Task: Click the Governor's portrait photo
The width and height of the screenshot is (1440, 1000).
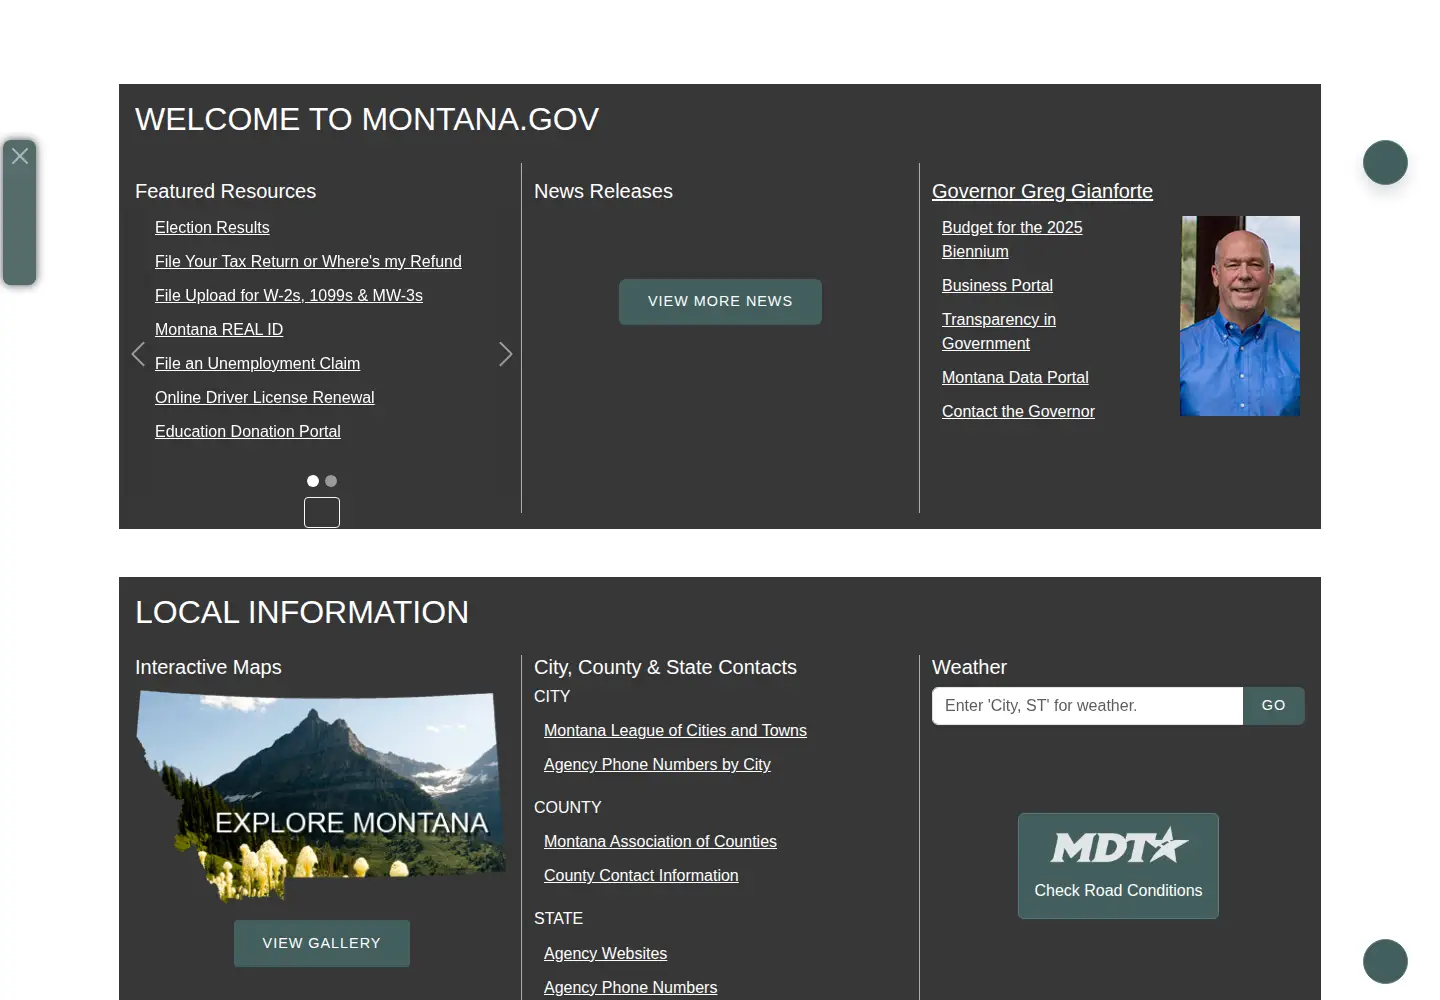Action: pyautogui.click(x=1240, y=316)
